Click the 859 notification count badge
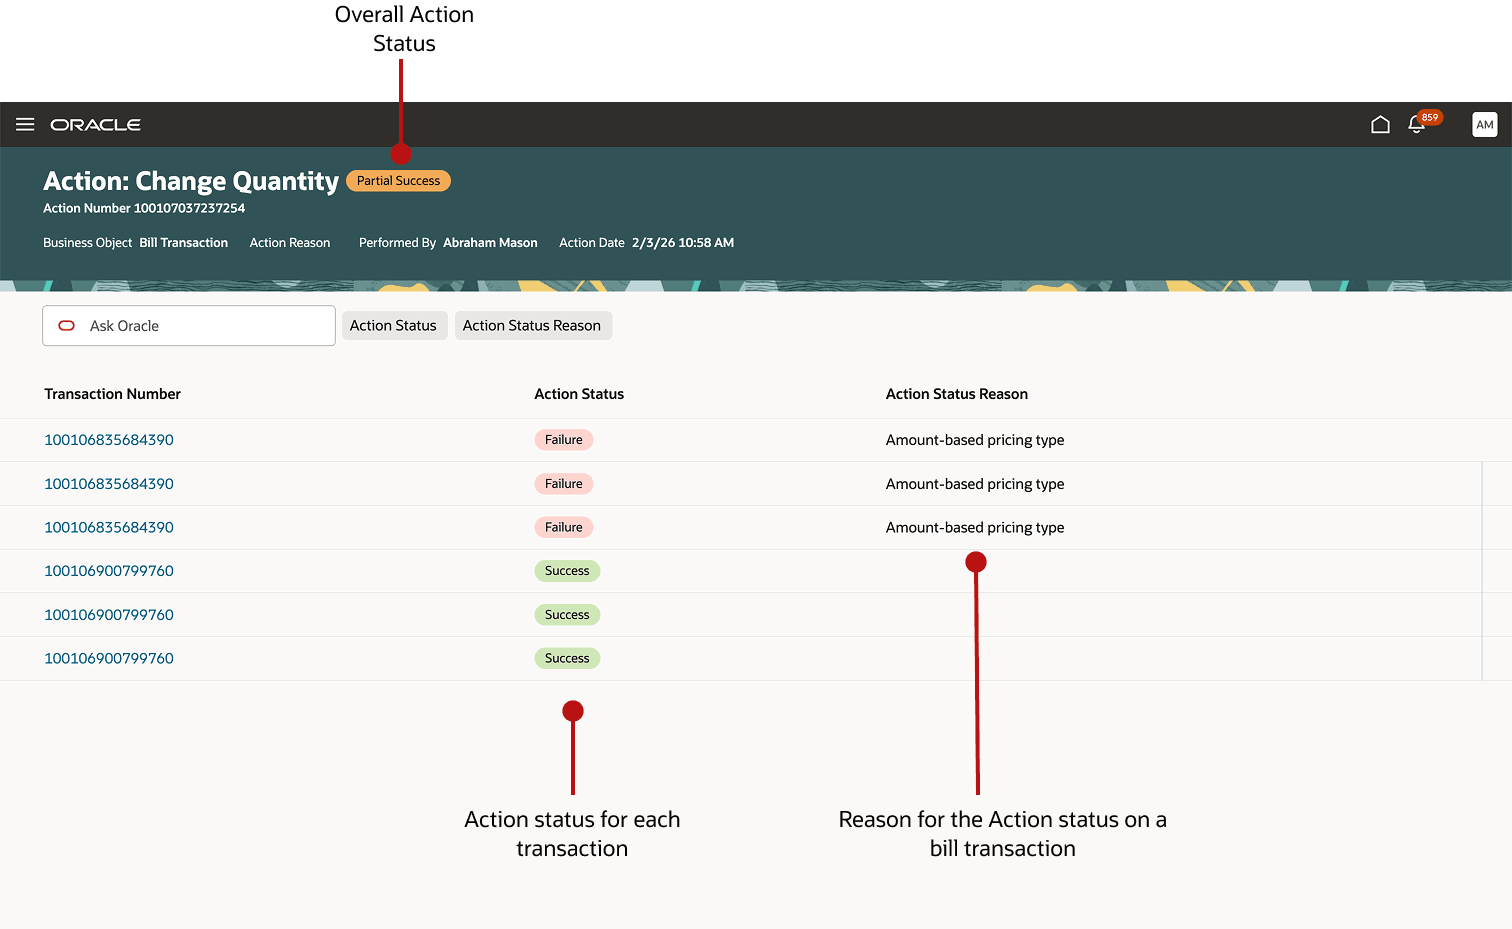The width and height of the screenshot is (1512, 929). pyautogui.click(x=1428, y=115)
